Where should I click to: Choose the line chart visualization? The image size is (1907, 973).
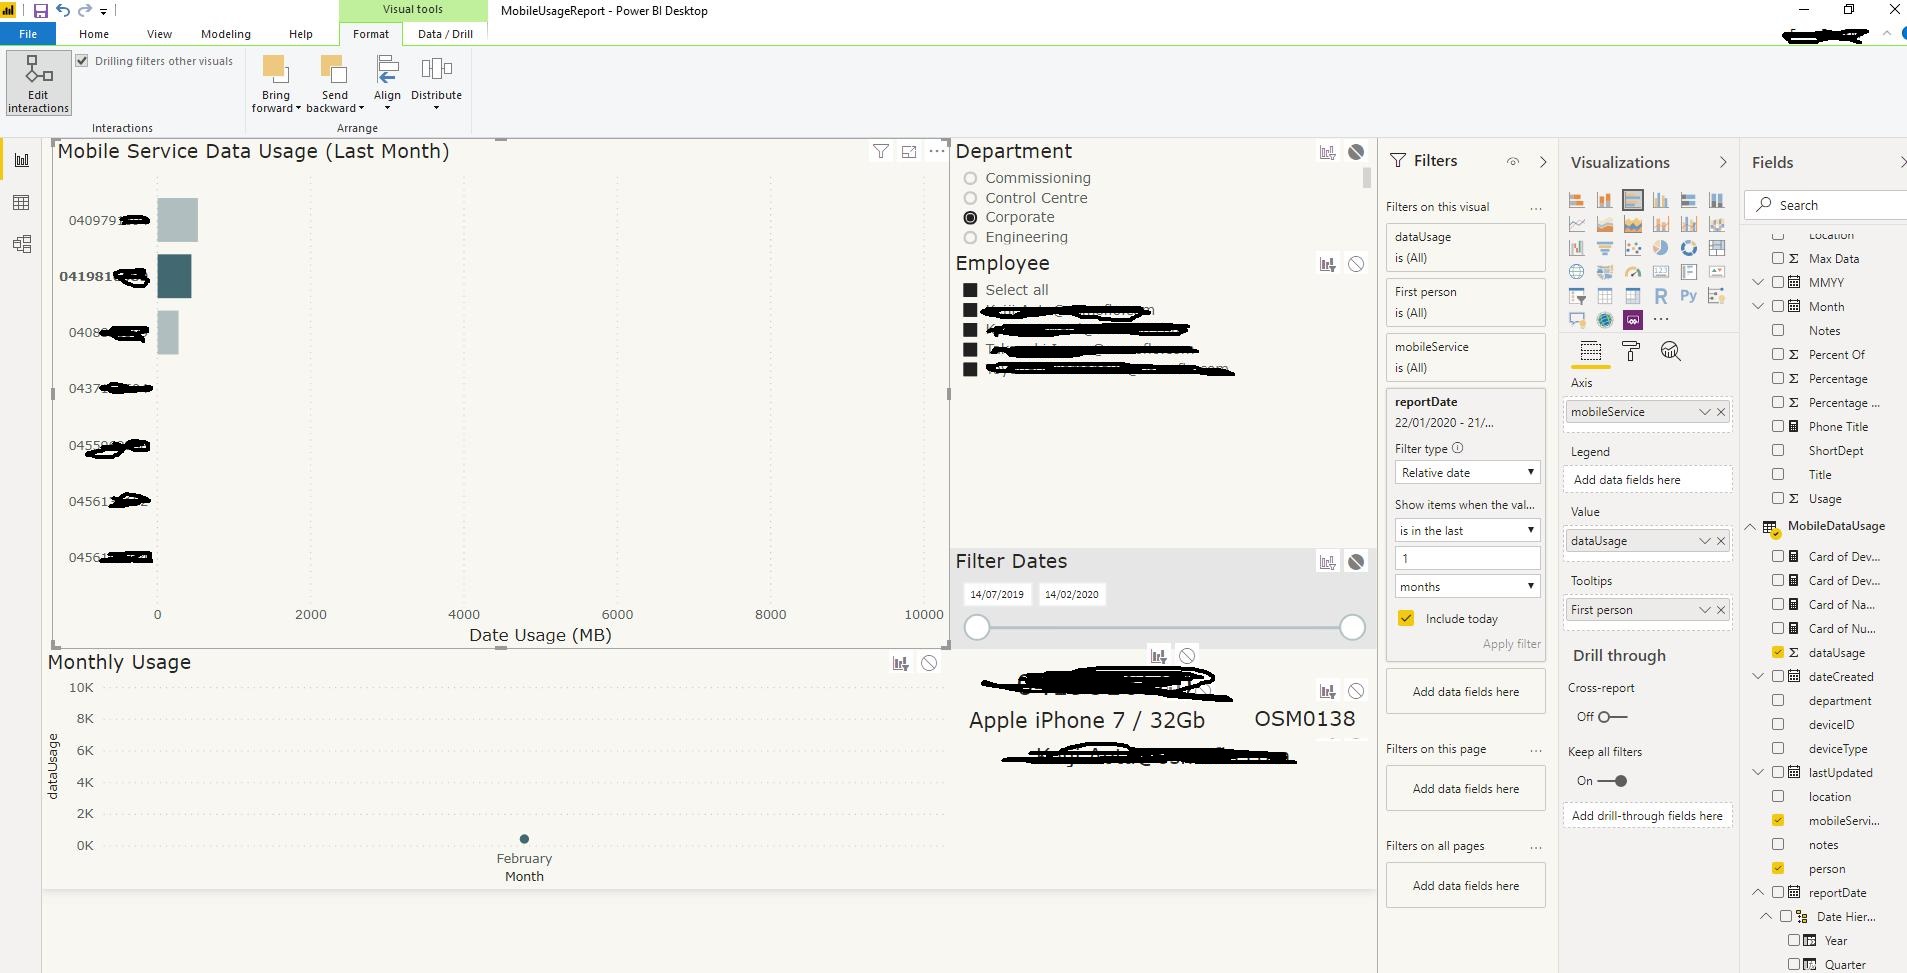click(x=1577, y=224)
